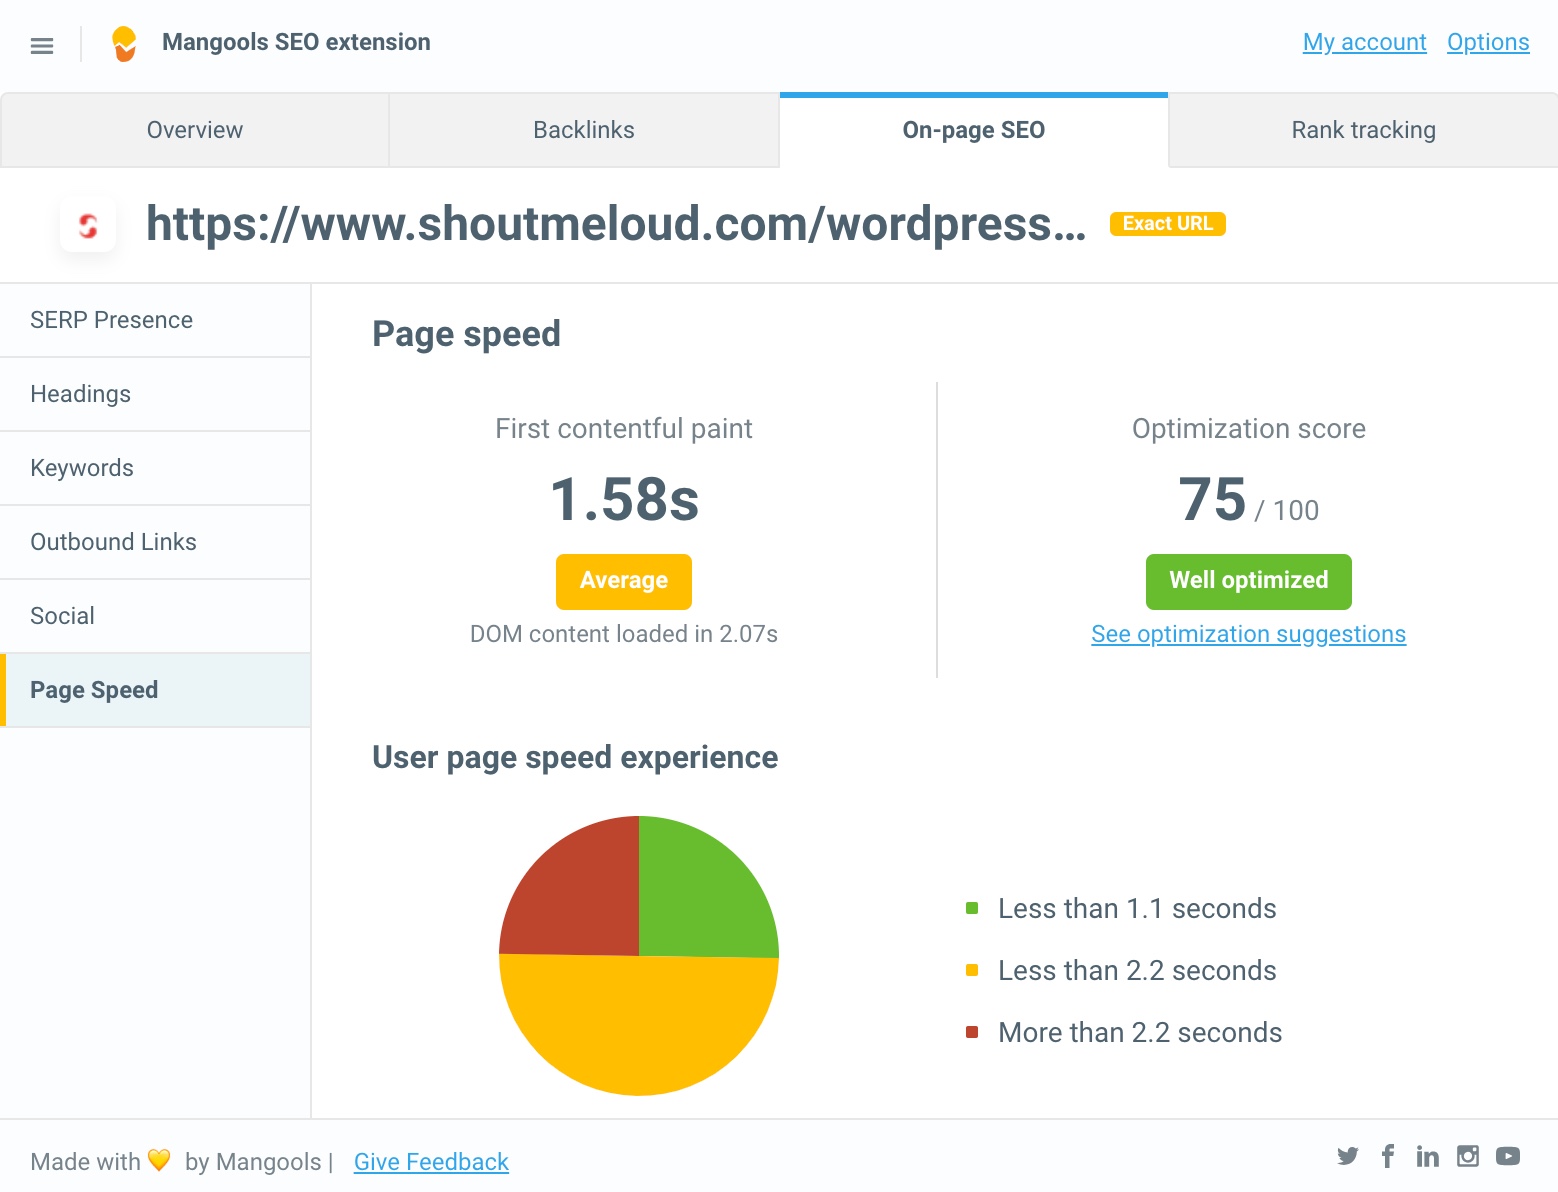Click the 'Optimization score' label
The width and height of the screenshot is (1558, 1192).
tap(1249, 429)
